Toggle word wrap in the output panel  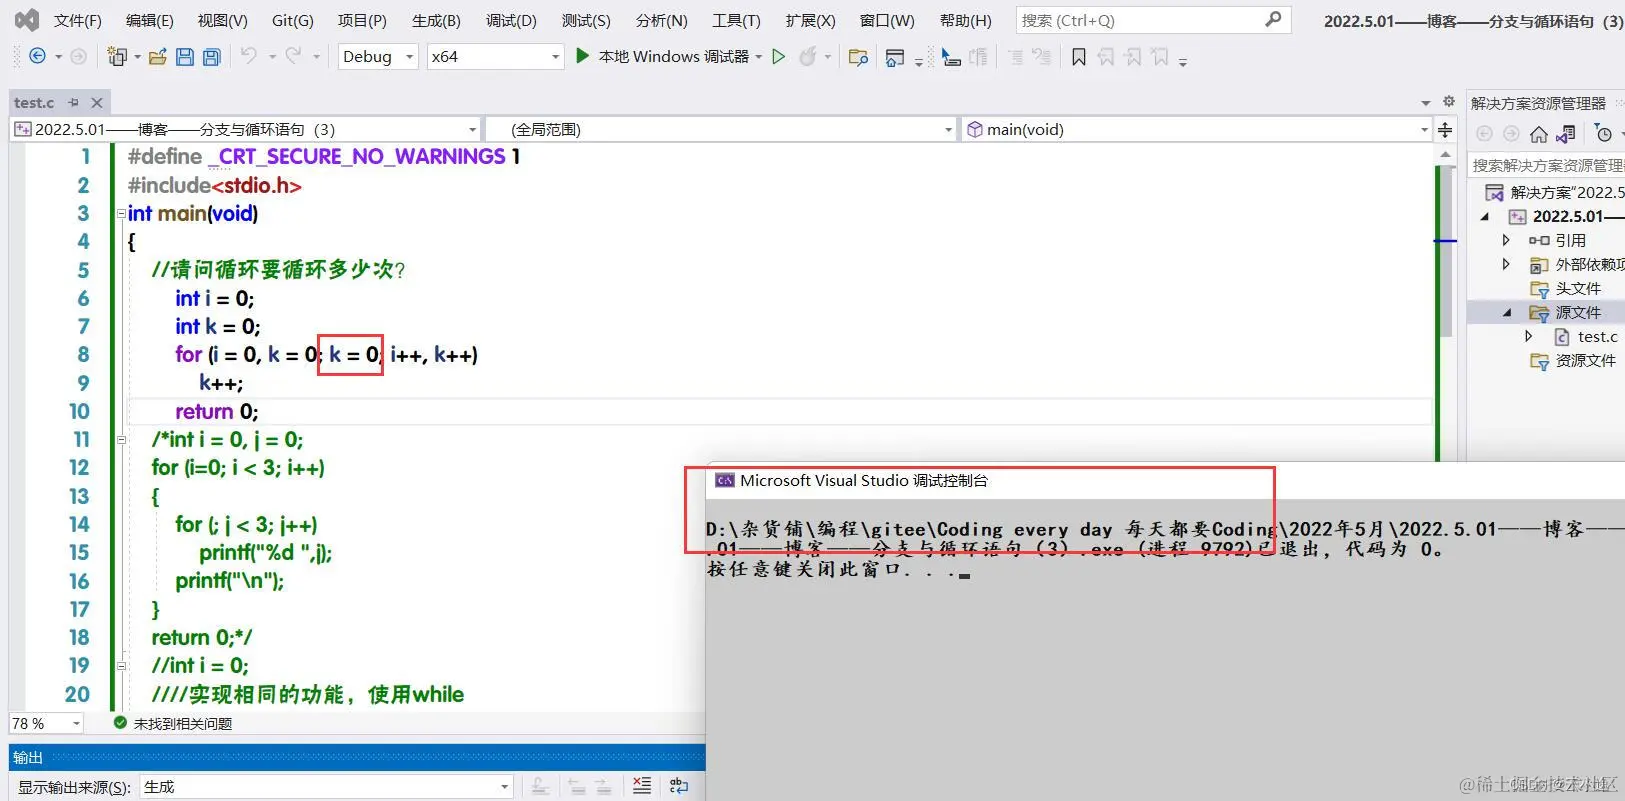[x=678, y=786]
